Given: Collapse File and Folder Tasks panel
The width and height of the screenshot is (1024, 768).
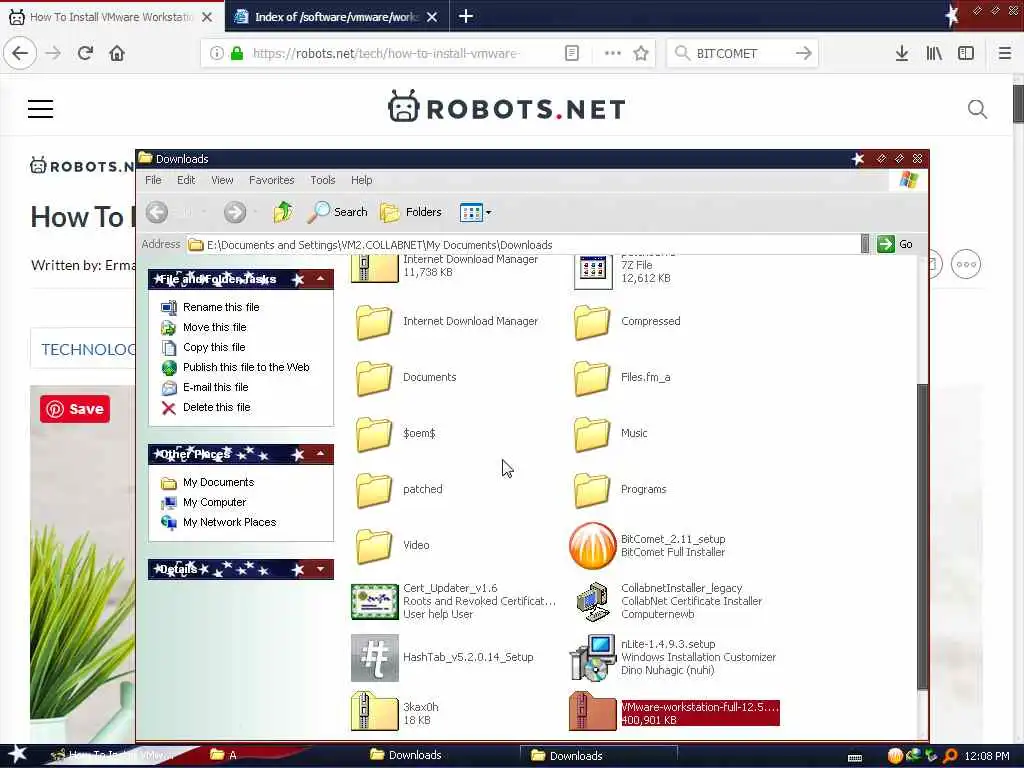Looking at the screenshot, I should (321, 280).
